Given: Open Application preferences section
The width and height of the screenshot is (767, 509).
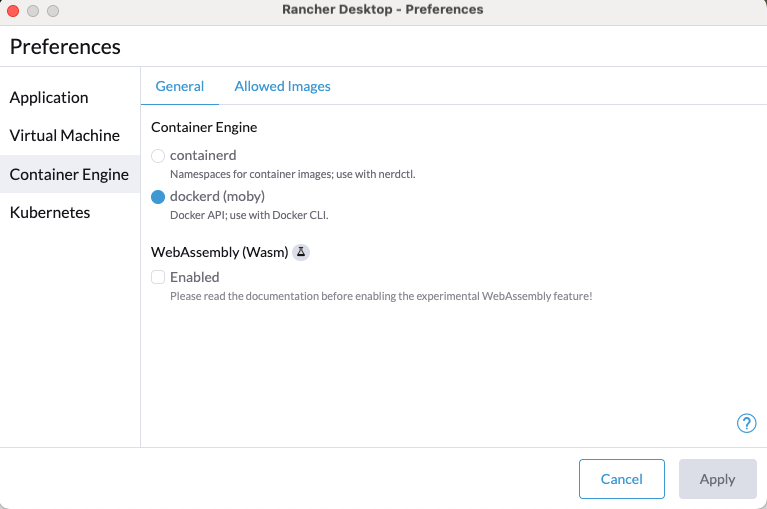Looking at the screenshot, I should pyautogui.click(x=49, y=97).
